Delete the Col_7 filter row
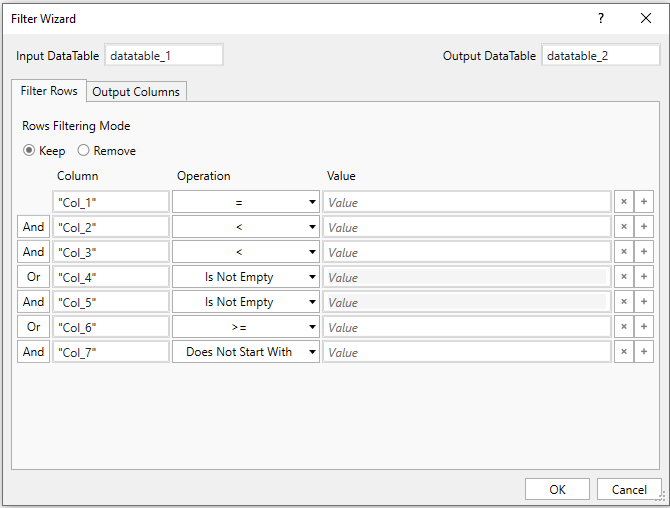670x508 pixels. tap(623, 352)
